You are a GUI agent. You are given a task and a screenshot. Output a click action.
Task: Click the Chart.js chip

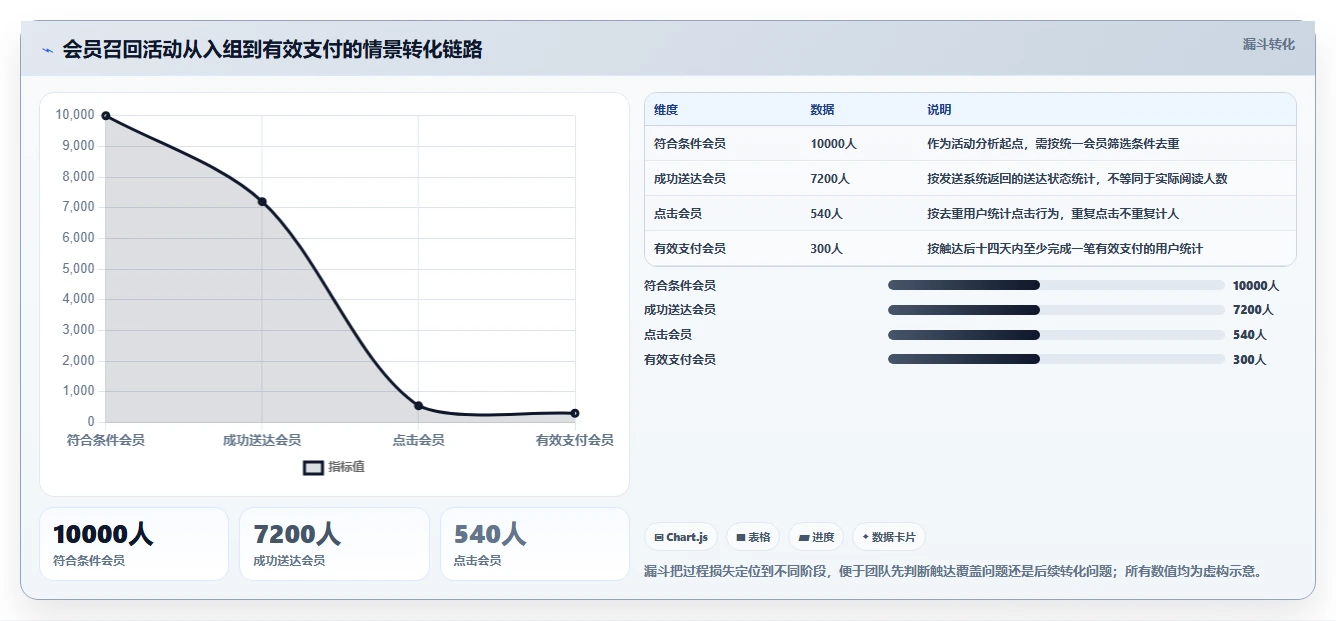(681, 537)
